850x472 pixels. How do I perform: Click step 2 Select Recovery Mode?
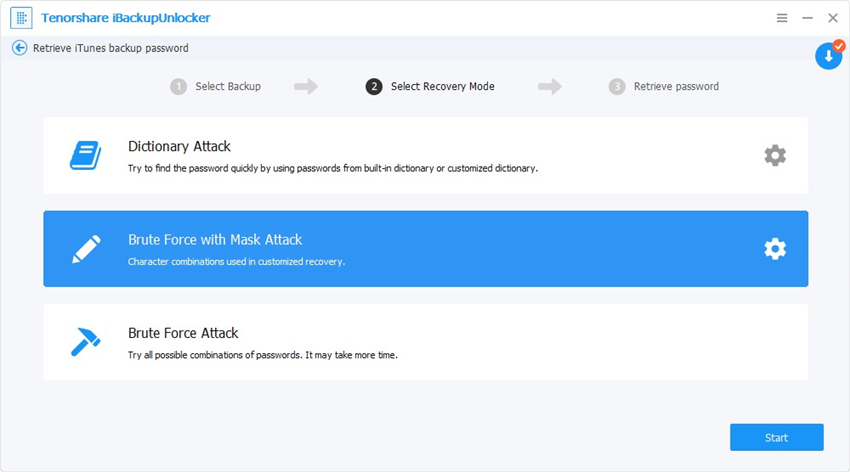[x=430, y=87]
